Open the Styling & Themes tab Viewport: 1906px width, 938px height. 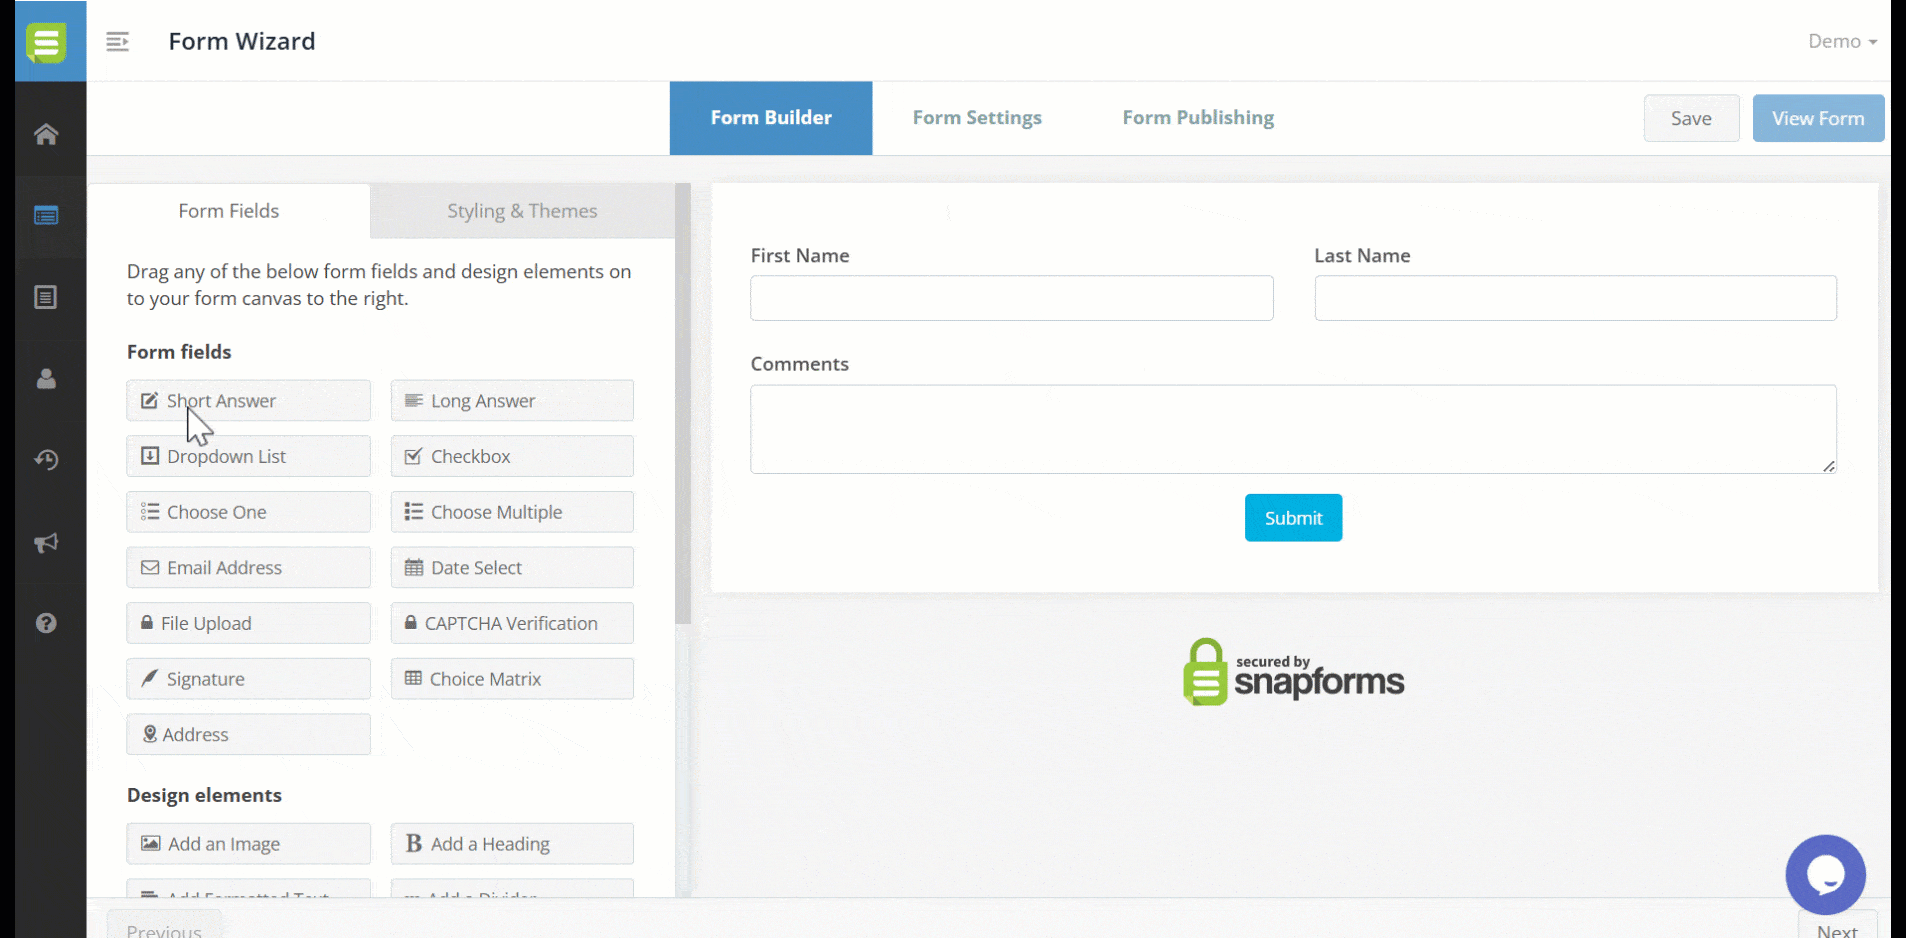click(x=521, y=211)
